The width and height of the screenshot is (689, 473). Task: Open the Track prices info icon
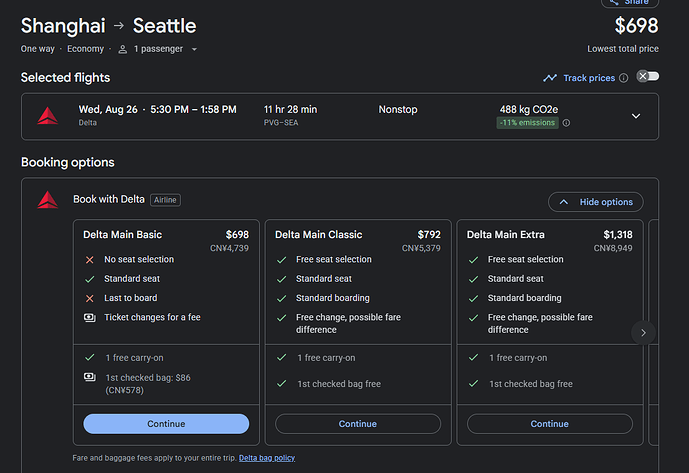pos(624,78)
